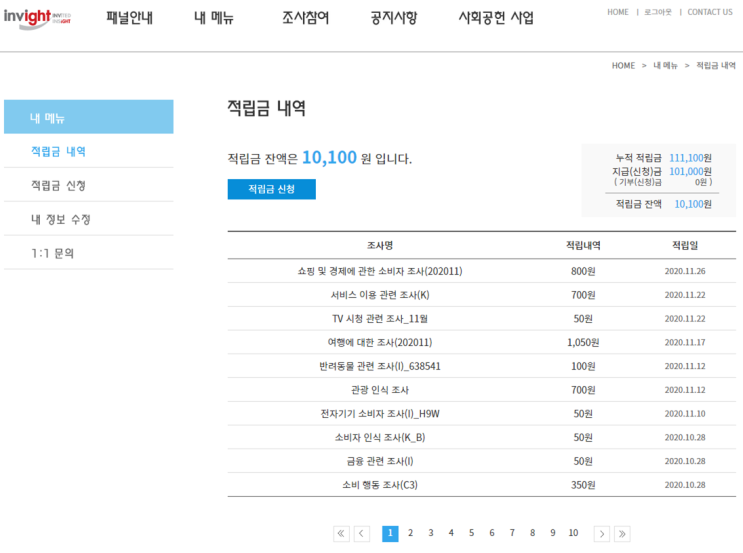
Task: Click row 여행에 대한 조사(202011)
Action: [x=482, y=342]
